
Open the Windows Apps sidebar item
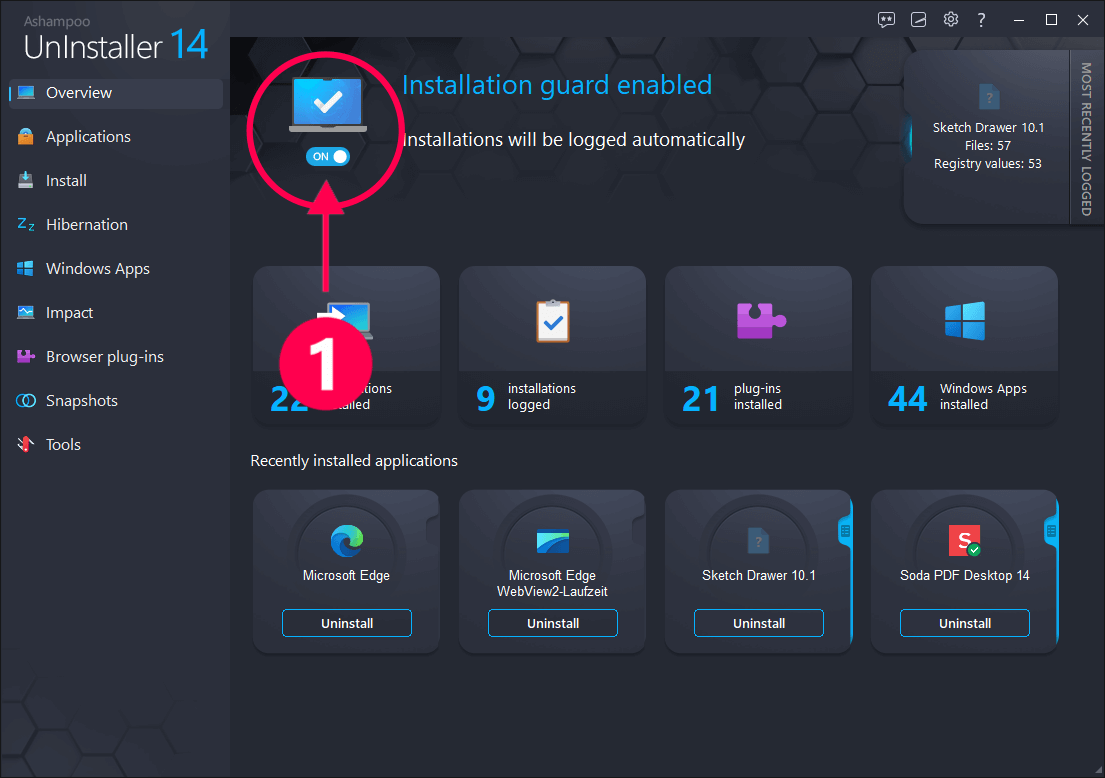[x=95, y=268]
